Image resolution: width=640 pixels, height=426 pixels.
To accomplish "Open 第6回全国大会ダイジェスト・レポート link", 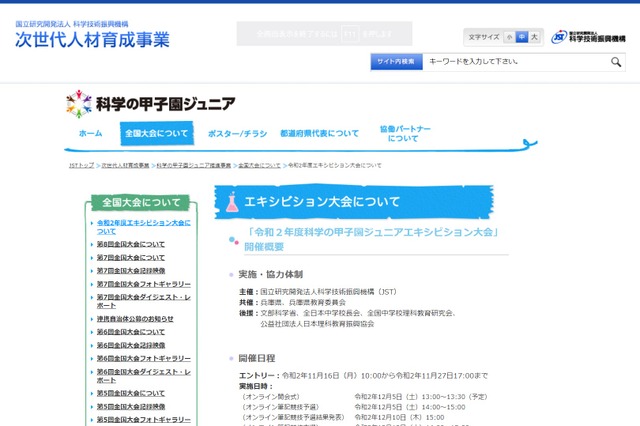I will 143,376.
